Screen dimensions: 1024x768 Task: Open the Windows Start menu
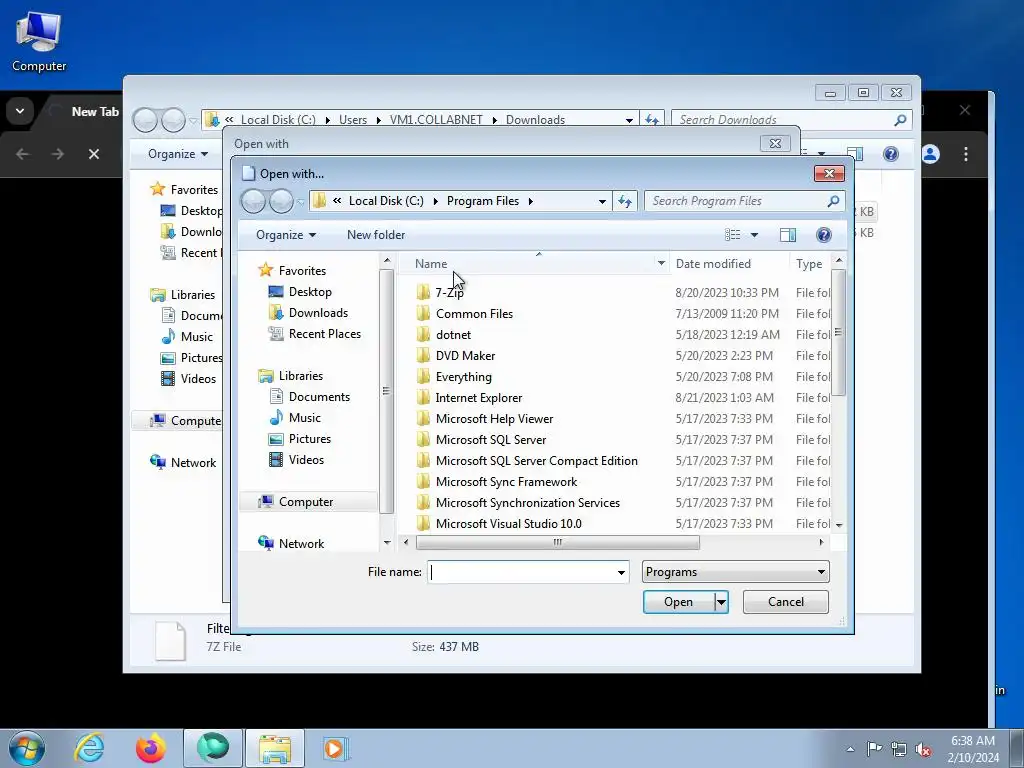point(27,748)
